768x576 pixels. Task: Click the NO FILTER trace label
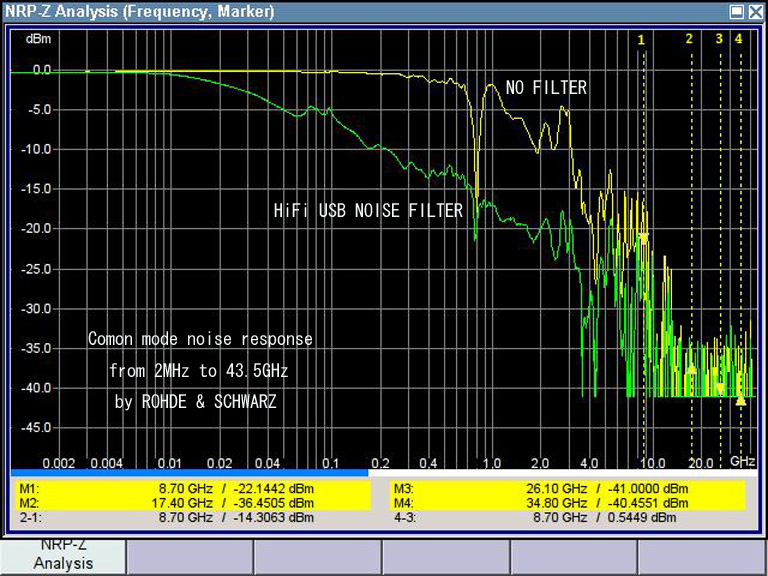[546, 88]
